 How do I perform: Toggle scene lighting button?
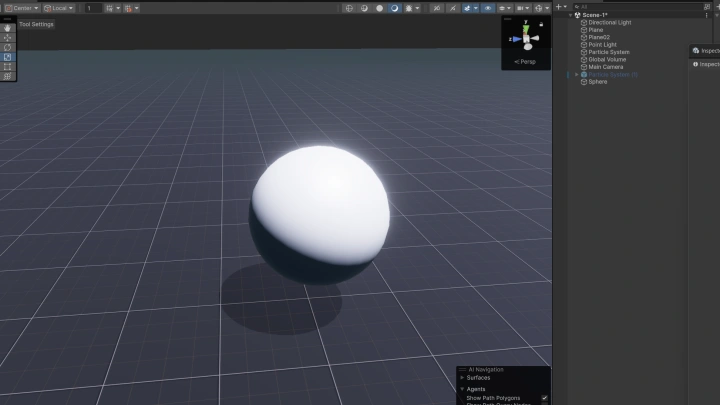tap(452, 8)
